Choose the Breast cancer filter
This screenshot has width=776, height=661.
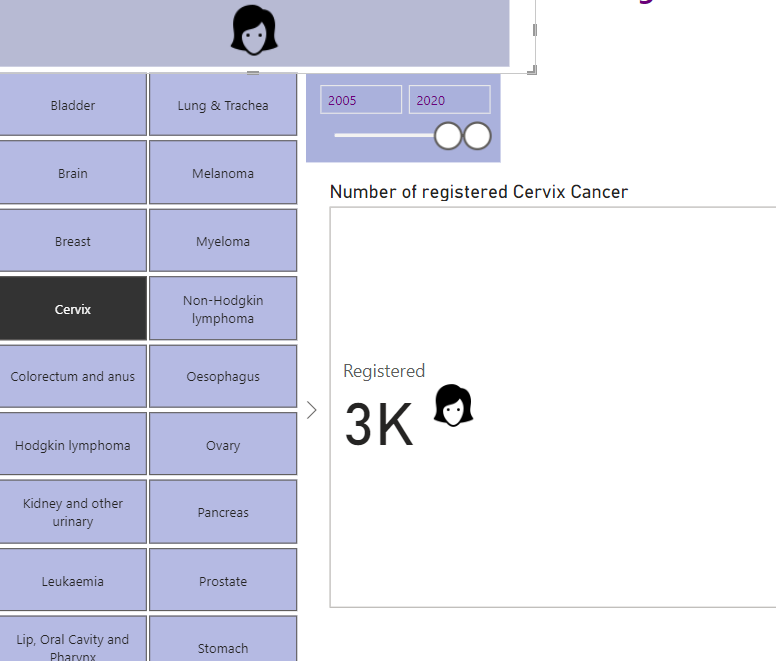(x=73, y=241)
